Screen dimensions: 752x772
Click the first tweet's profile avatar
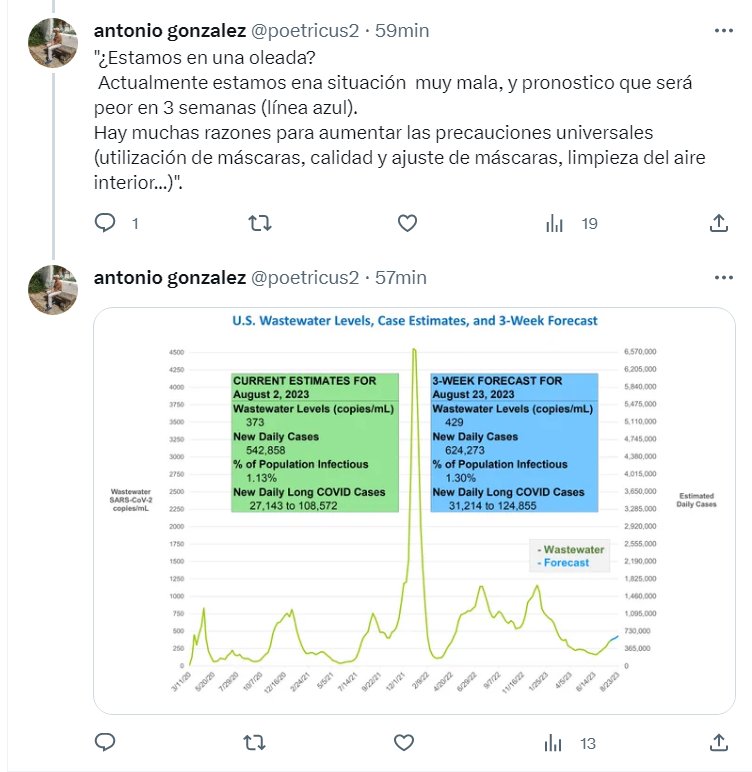click(x=54, y=42)
